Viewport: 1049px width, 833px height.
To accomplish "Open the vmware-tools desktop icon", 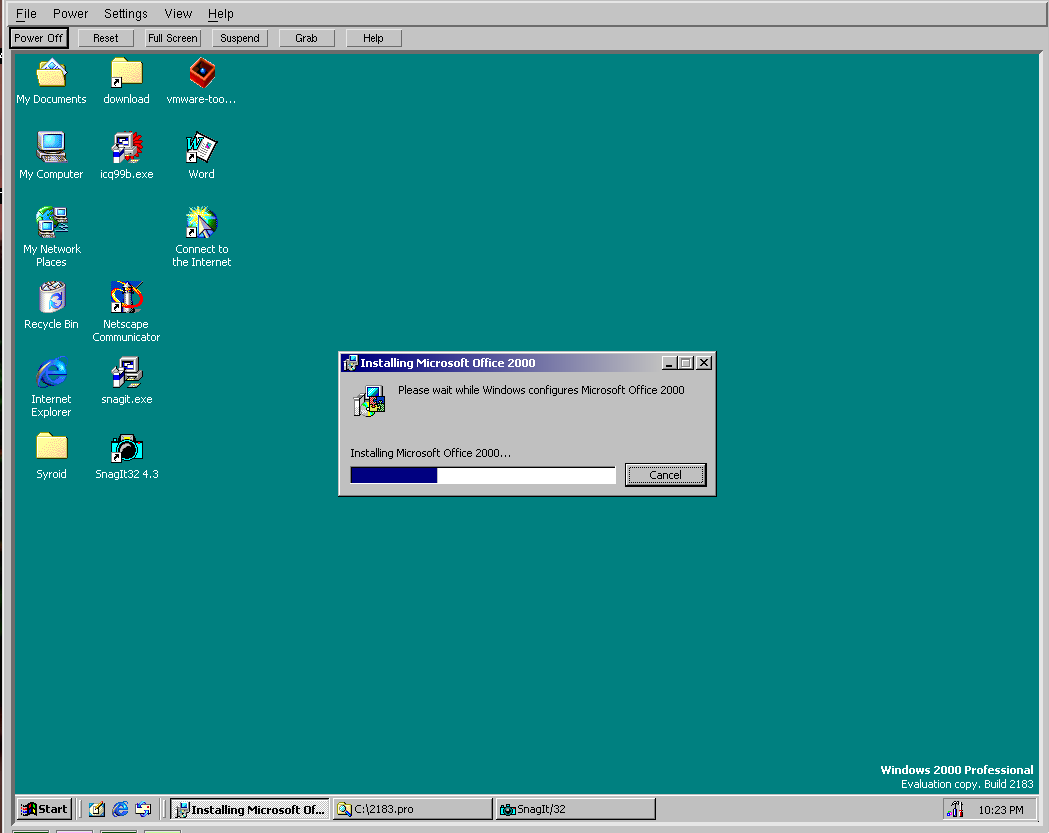I will (x=202, y=74).
